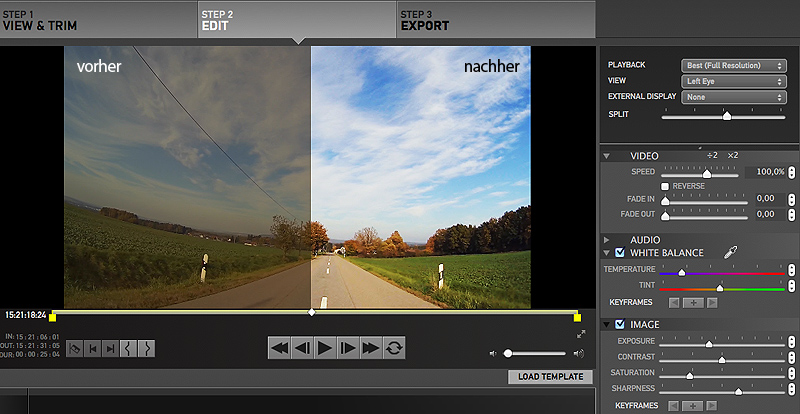Image resolution: width=800 pixels, height=414 pixels.
Task: Add a White Balance keyframe with plus button
Action: pos(694,302)
